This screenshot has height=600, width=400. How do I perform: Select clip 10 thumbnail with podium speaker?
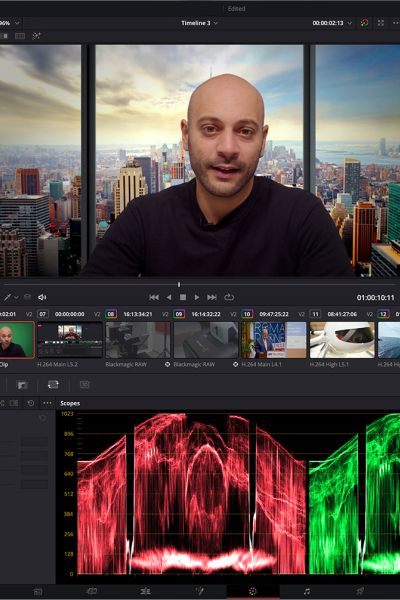pos(274,340)
